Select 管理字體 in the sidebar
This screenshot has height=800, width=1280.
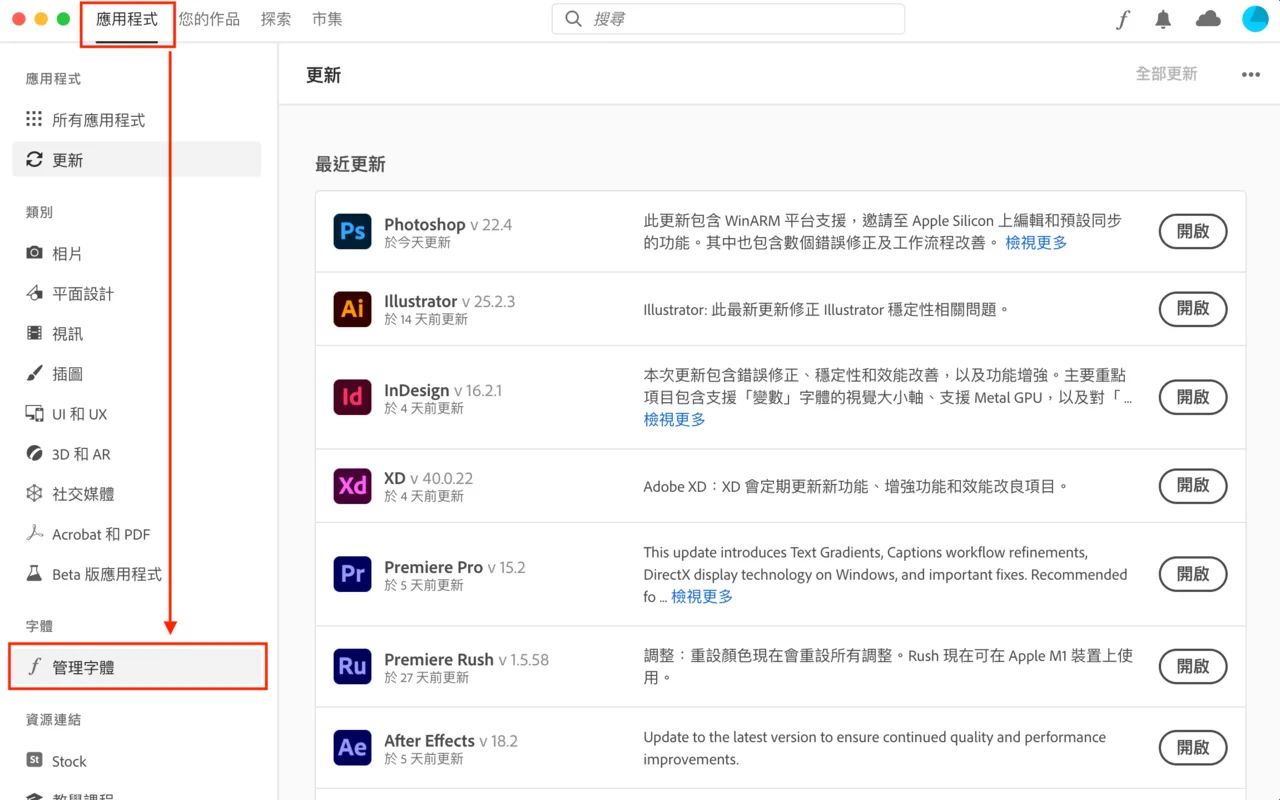136,667
